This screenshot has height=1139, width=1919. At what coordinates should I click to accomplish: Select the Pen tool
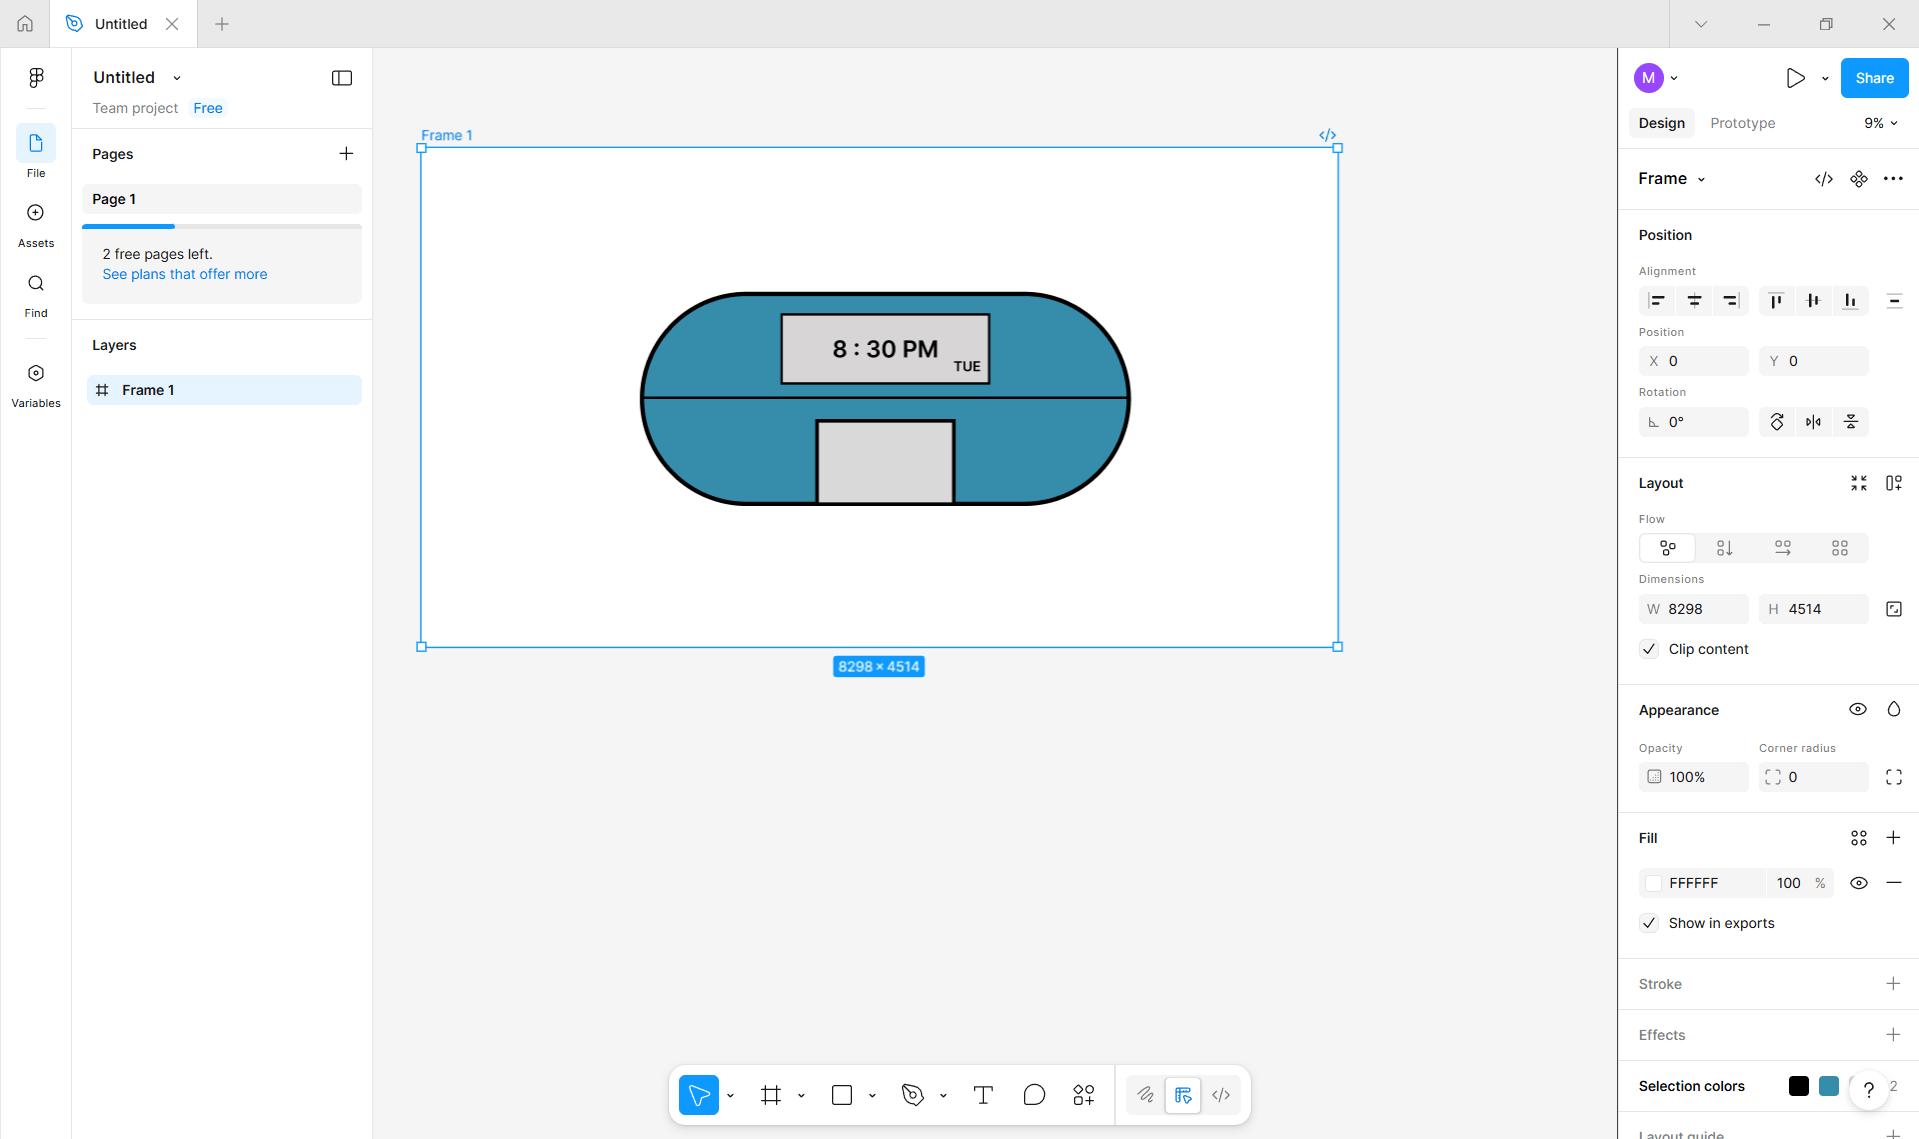coord(911,1095)
